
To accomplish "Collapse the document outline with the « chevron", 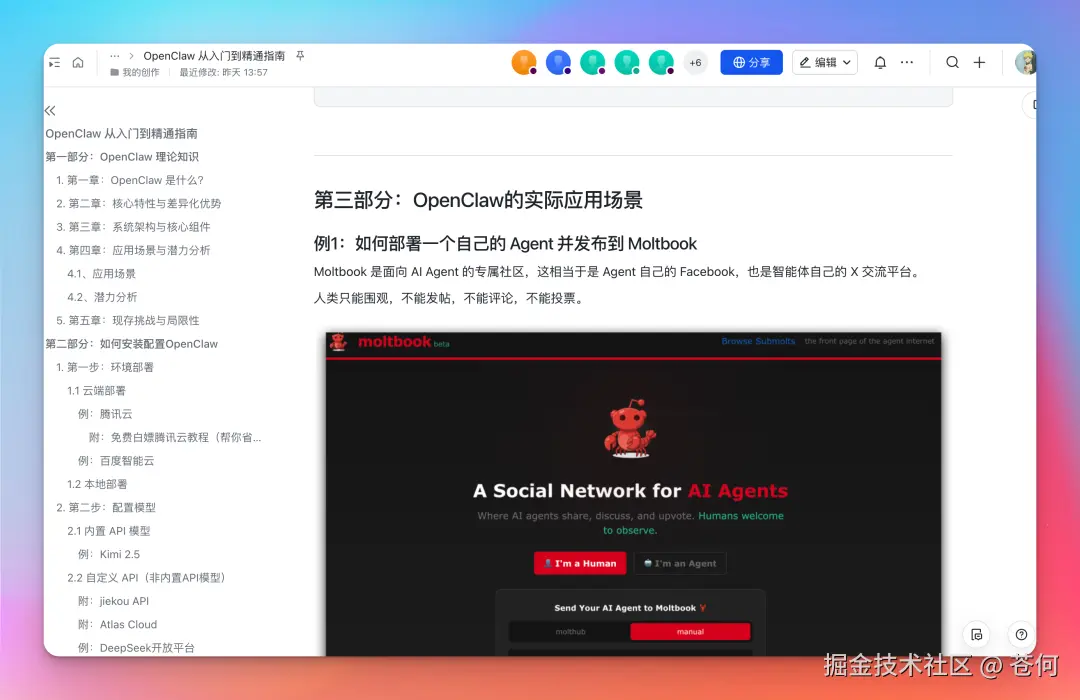I will pyautogui.click(x=50, y=111).
